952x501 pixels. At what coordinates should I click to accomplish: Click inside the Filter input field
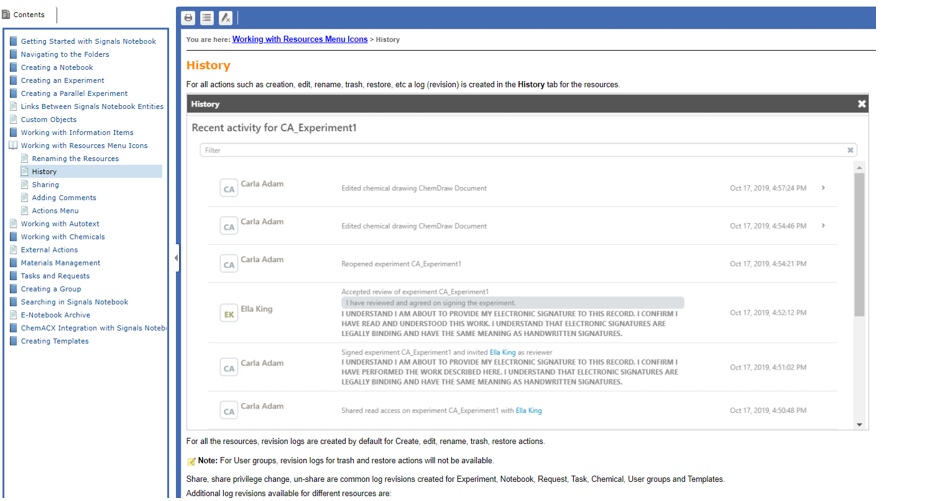coord(522,150)
